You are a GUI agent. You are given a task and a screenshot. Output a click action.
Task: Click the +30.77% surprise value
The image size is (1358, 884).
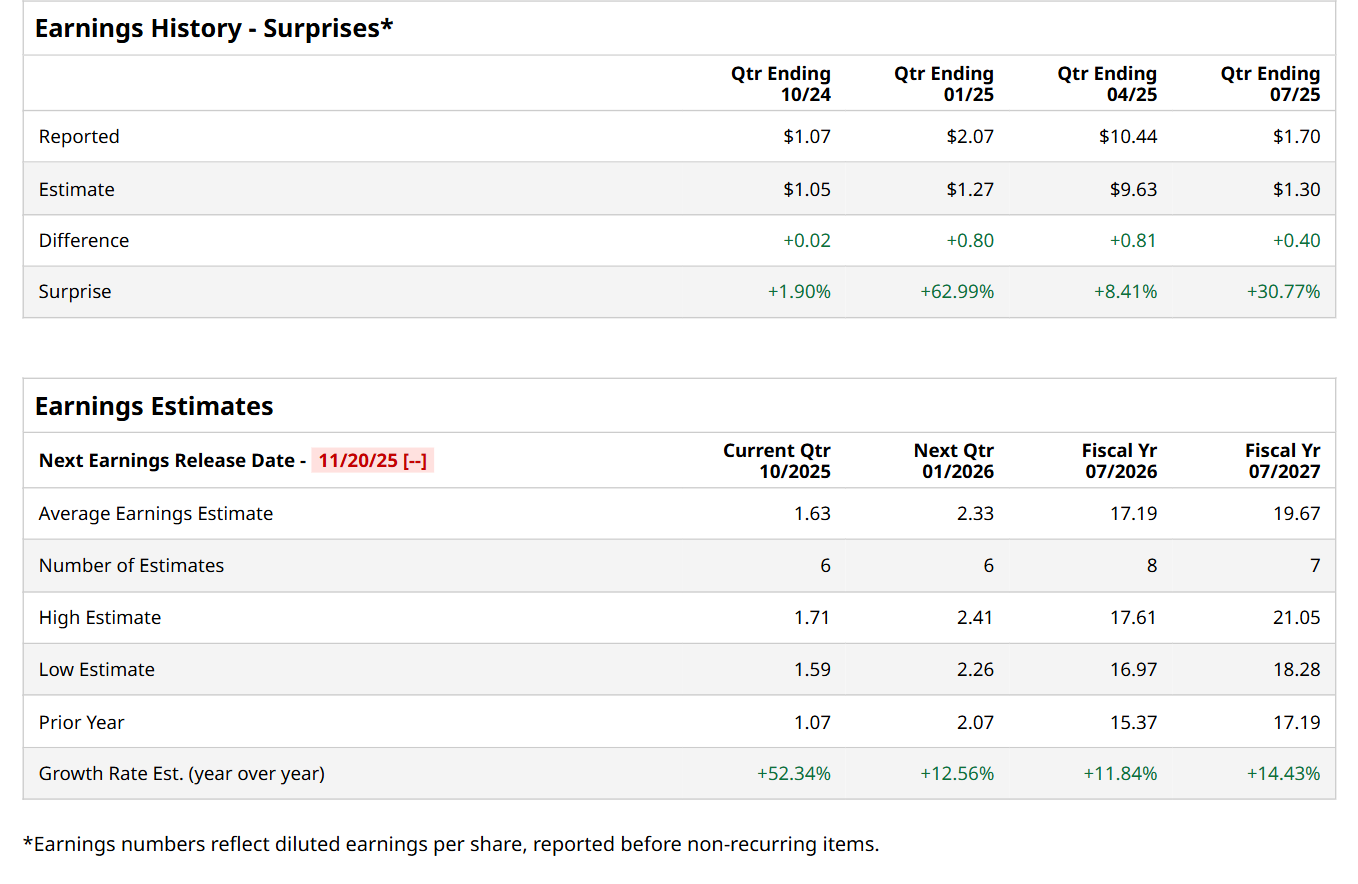(1283, 292)
